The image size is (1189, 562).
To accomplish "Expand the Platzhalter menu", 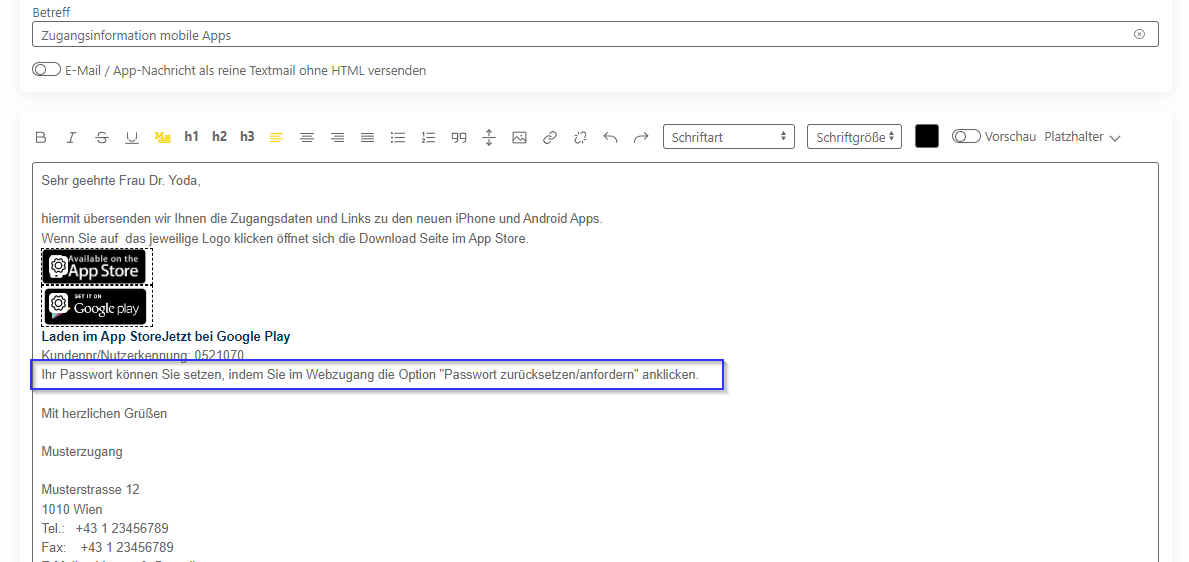I will pyautogui.click(x=1082, y=137).
